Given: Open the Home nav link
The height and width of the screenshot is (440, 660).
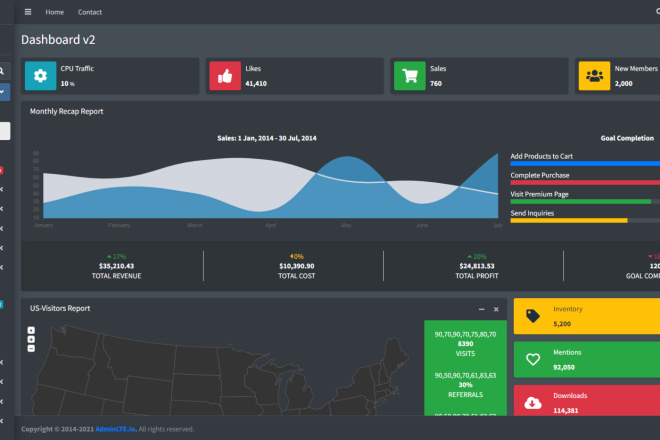Looking at the screenshot, I should point(55,12).
